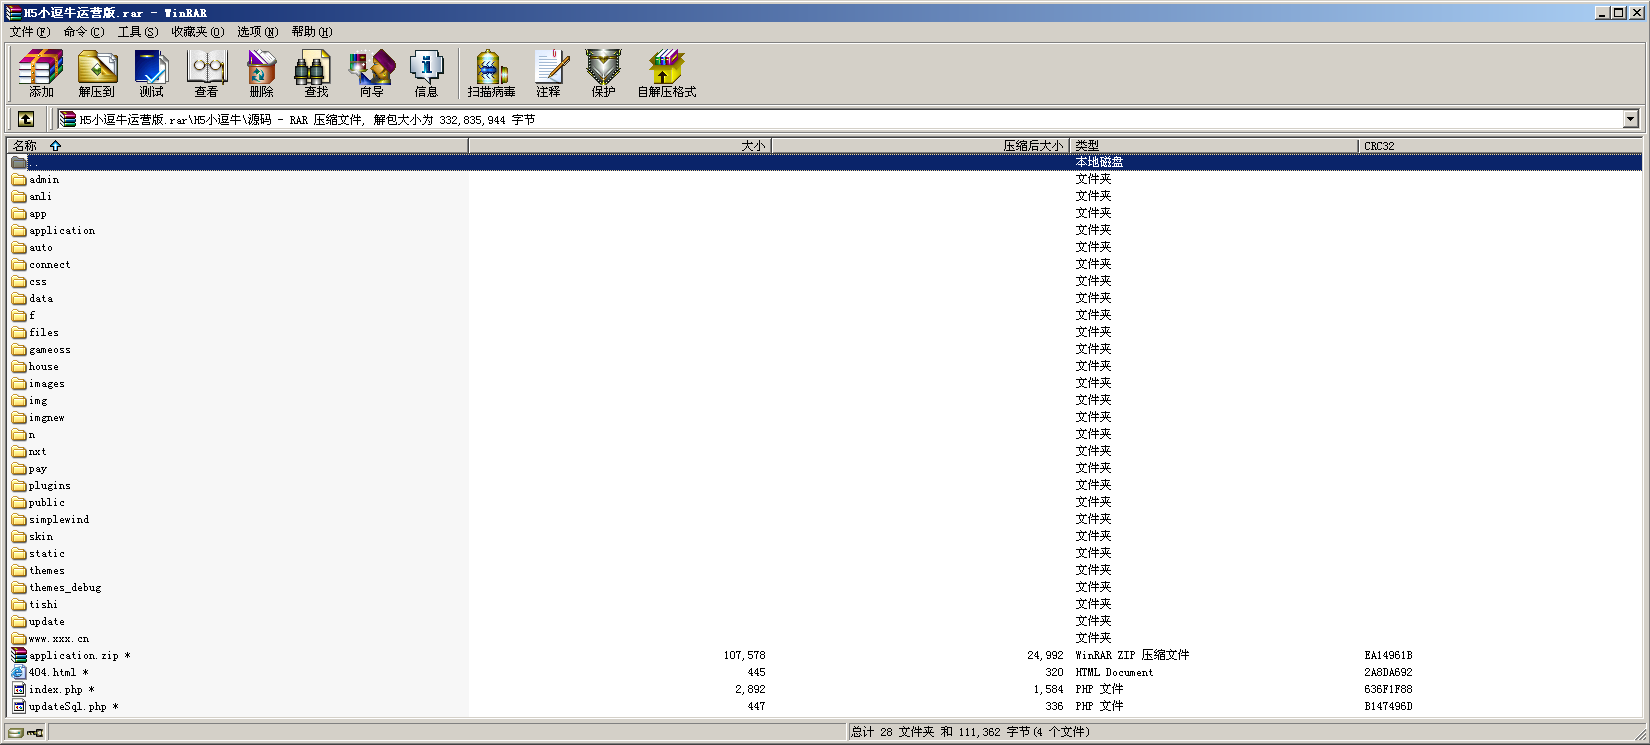Viewport: 1650px width, 745px height.
Task: Click the Add (添加) toolbar icon
Action: tap(41, 74)
